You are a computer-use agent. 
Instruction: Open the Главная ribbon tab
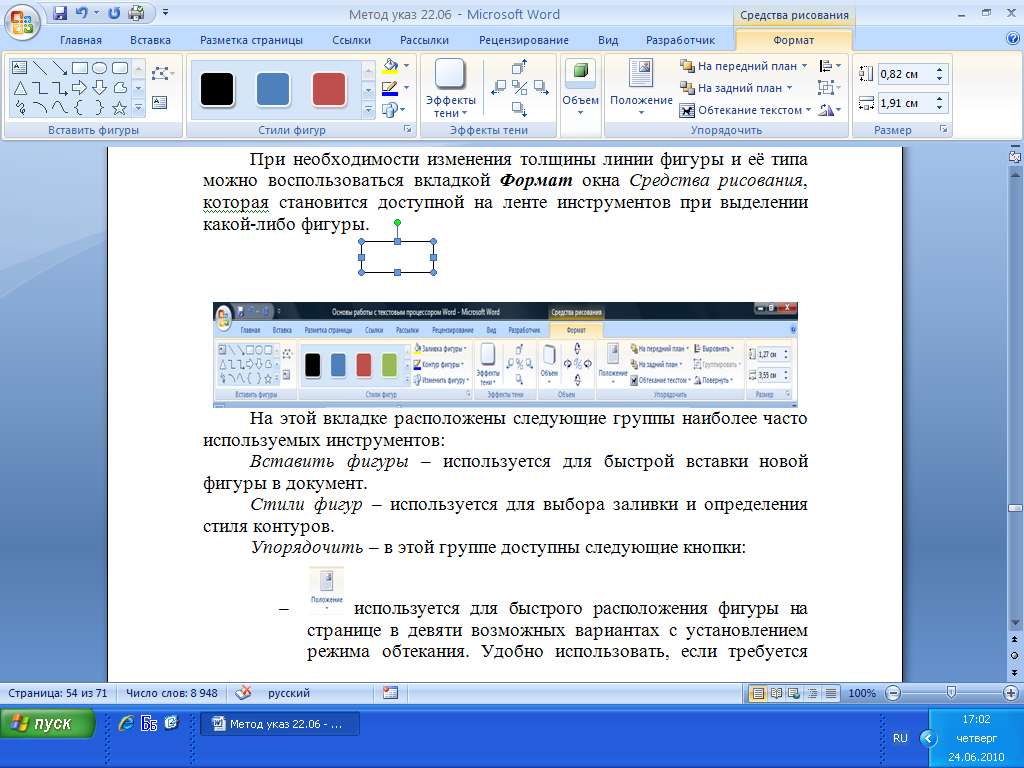(81, 40)
